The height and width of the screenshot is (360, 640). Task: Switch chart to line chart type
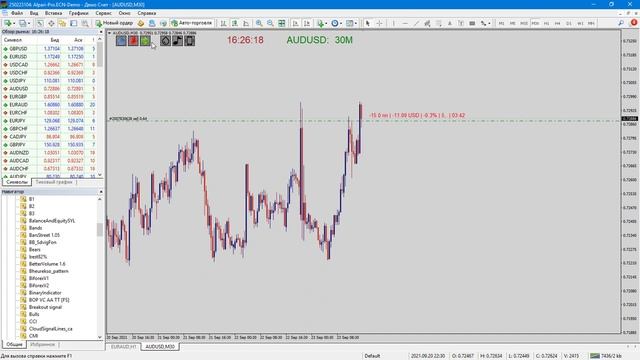(246, 23)
